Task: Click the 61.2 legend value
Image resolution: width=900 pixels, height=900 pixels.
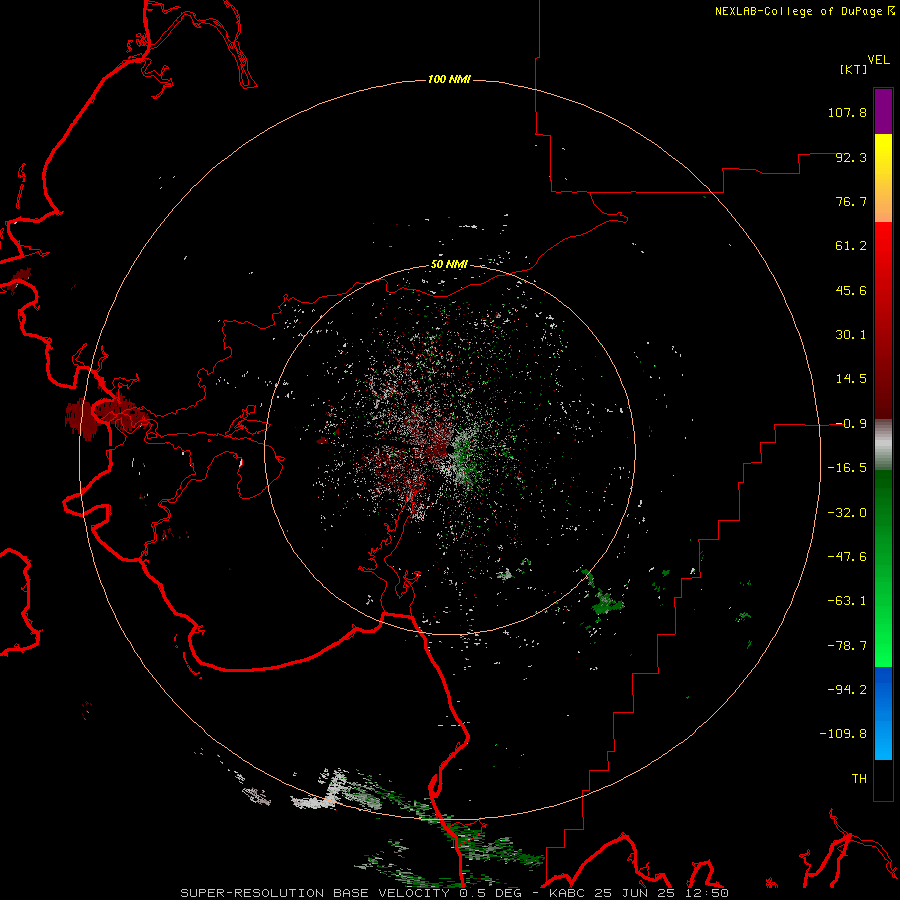Action: (851, 246)
